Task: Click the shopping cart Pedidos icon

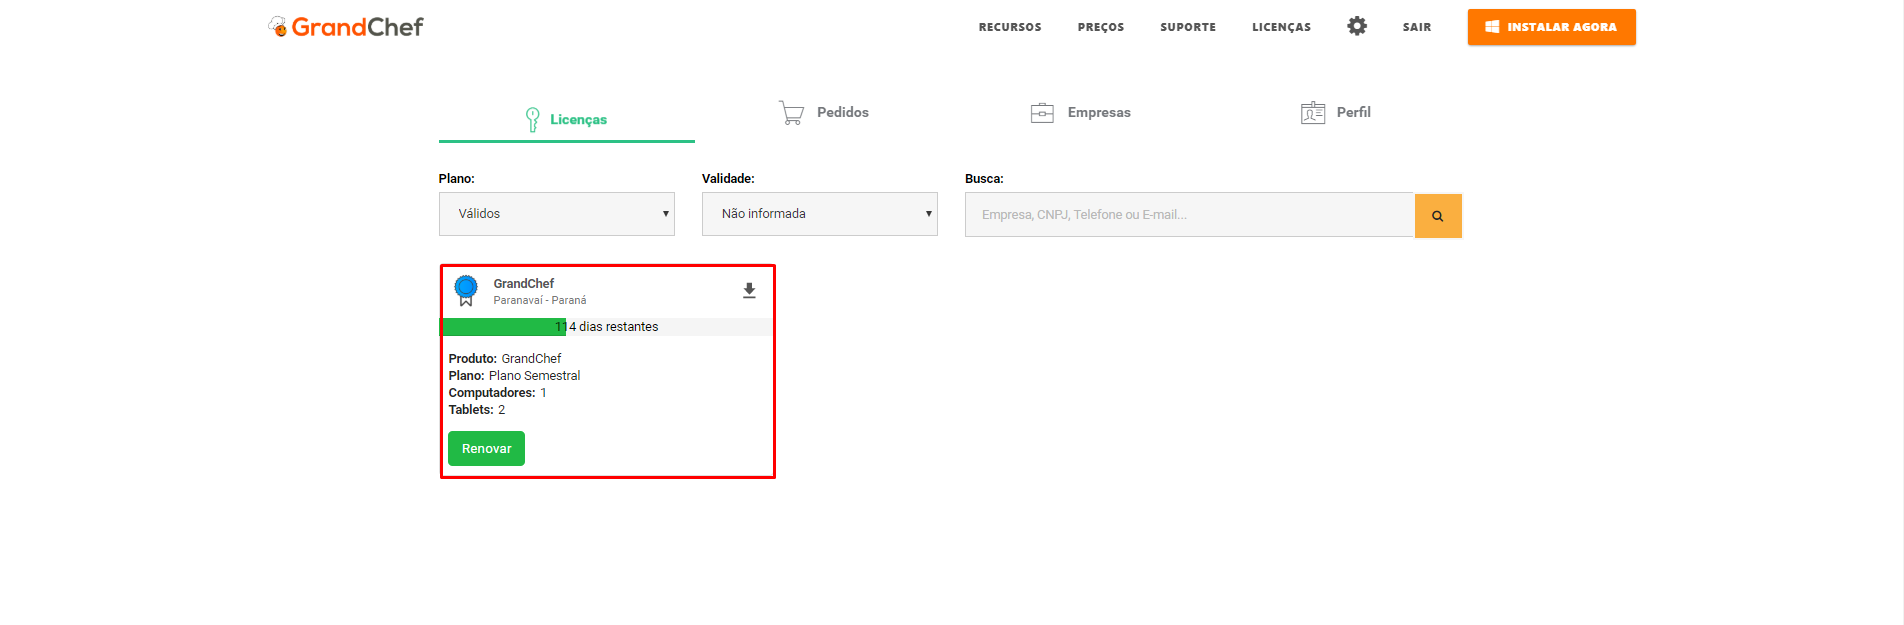Action: (791, 113)
